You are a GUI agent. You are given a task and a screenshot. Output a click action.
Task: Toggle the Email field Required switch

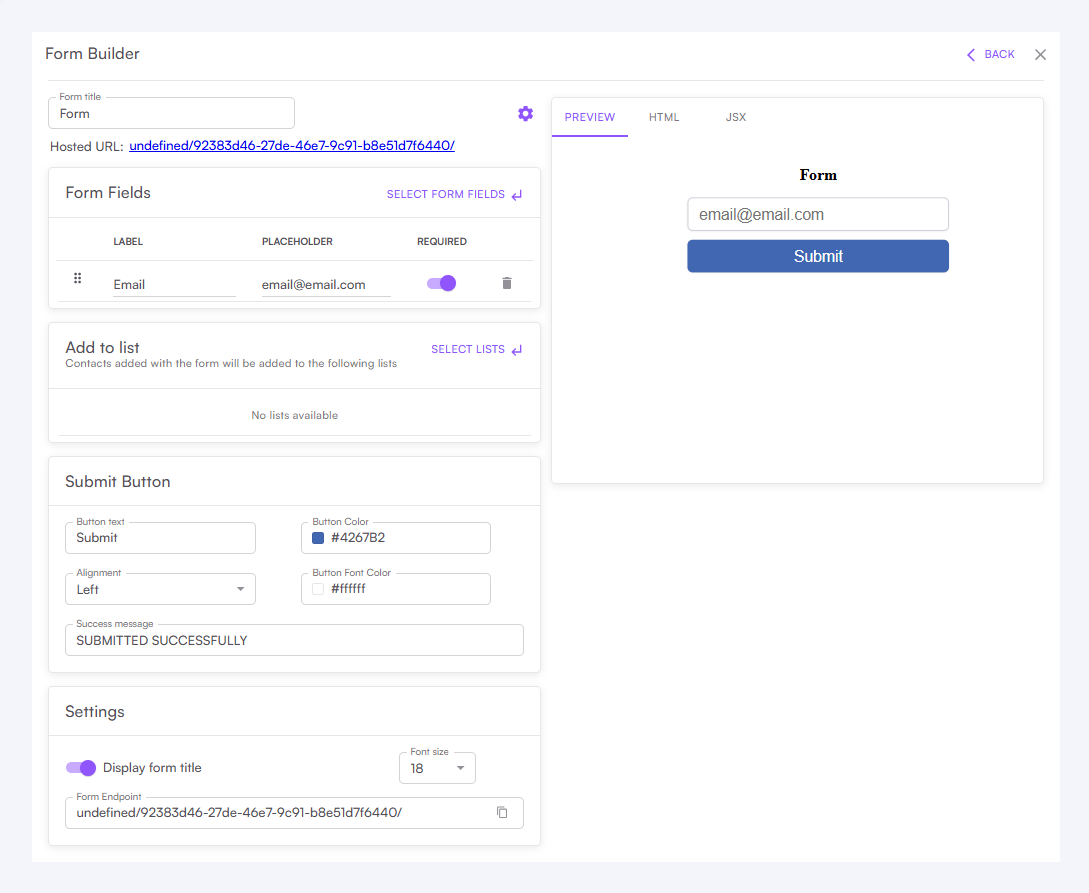(441, 283)
